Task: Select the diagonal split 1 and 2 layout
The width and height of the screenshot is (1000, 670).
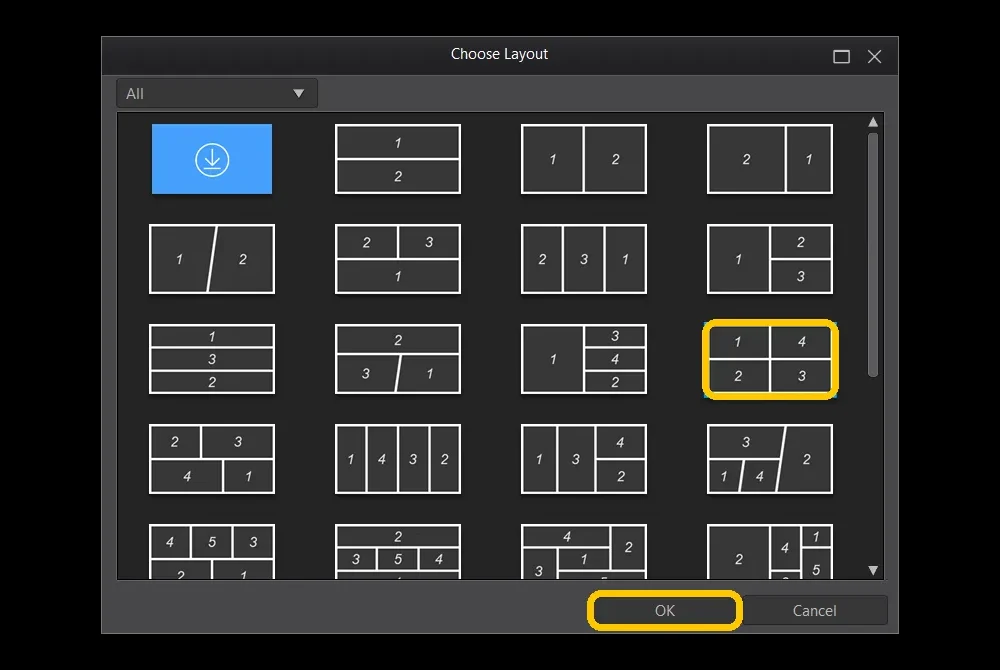Action: [x=212, y=259]
